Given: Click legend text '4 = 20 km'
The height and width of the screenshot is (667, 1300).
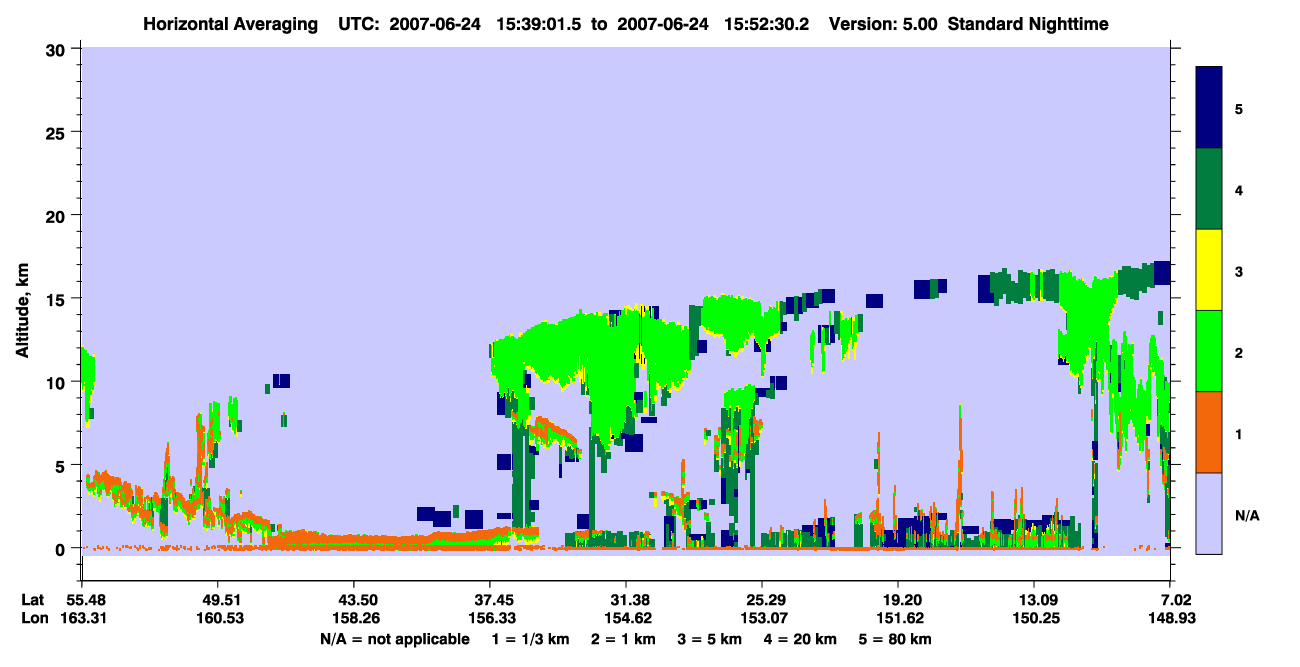Looking at the screenshot, I should 800,639.
